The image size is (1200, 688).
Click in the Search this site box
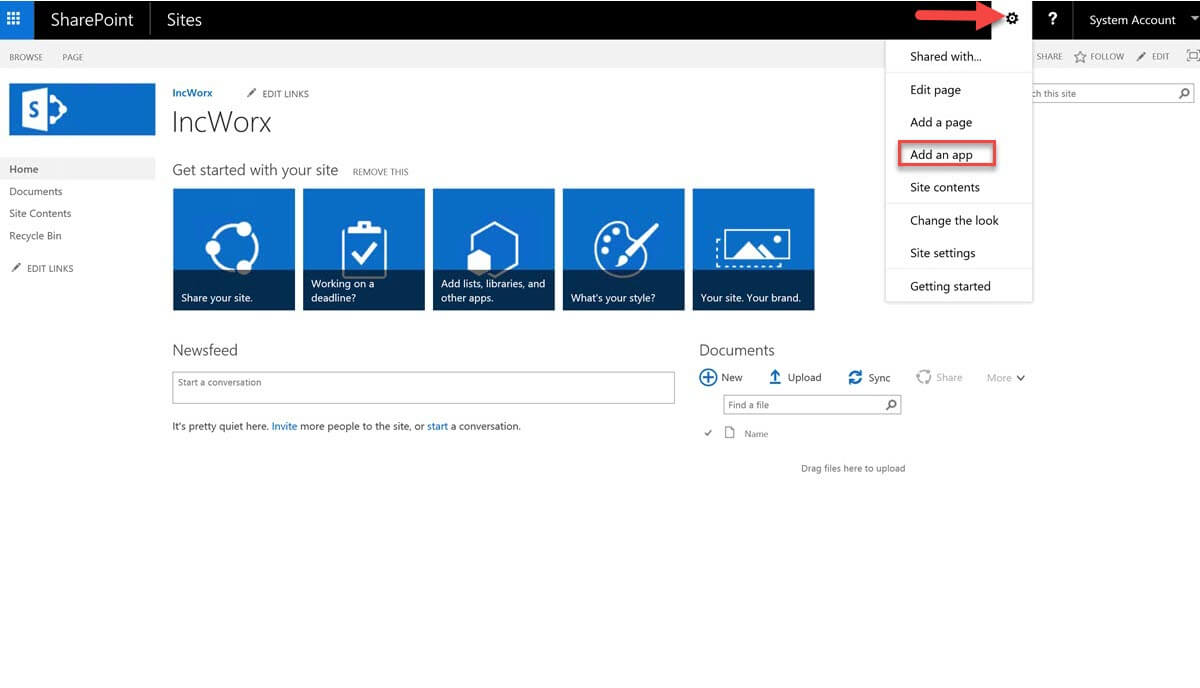pyautogui.click(x=1103, y=94)
